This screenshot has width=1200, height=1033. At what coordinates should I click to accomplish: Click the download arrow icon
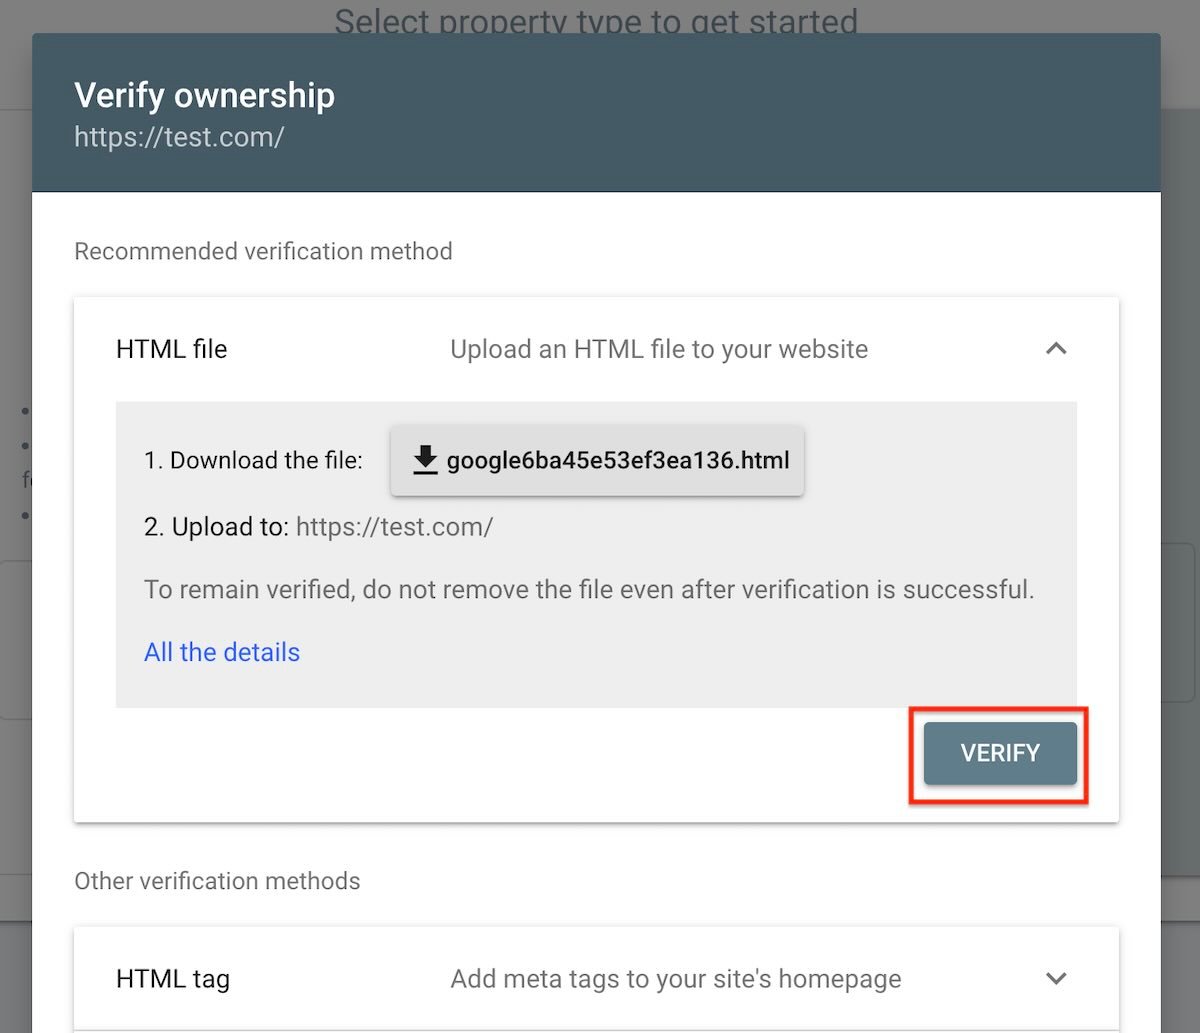point(426,460)
